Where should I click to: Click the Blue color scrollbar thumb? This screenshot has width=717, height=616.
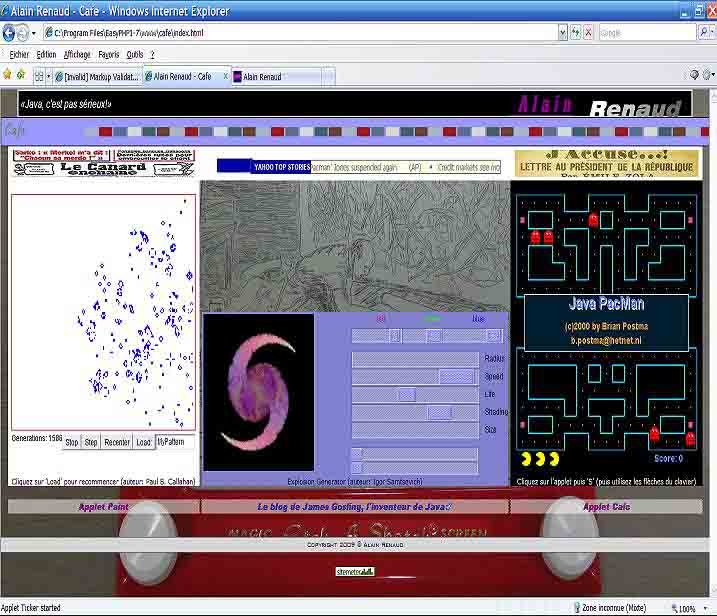click(493, 336)
